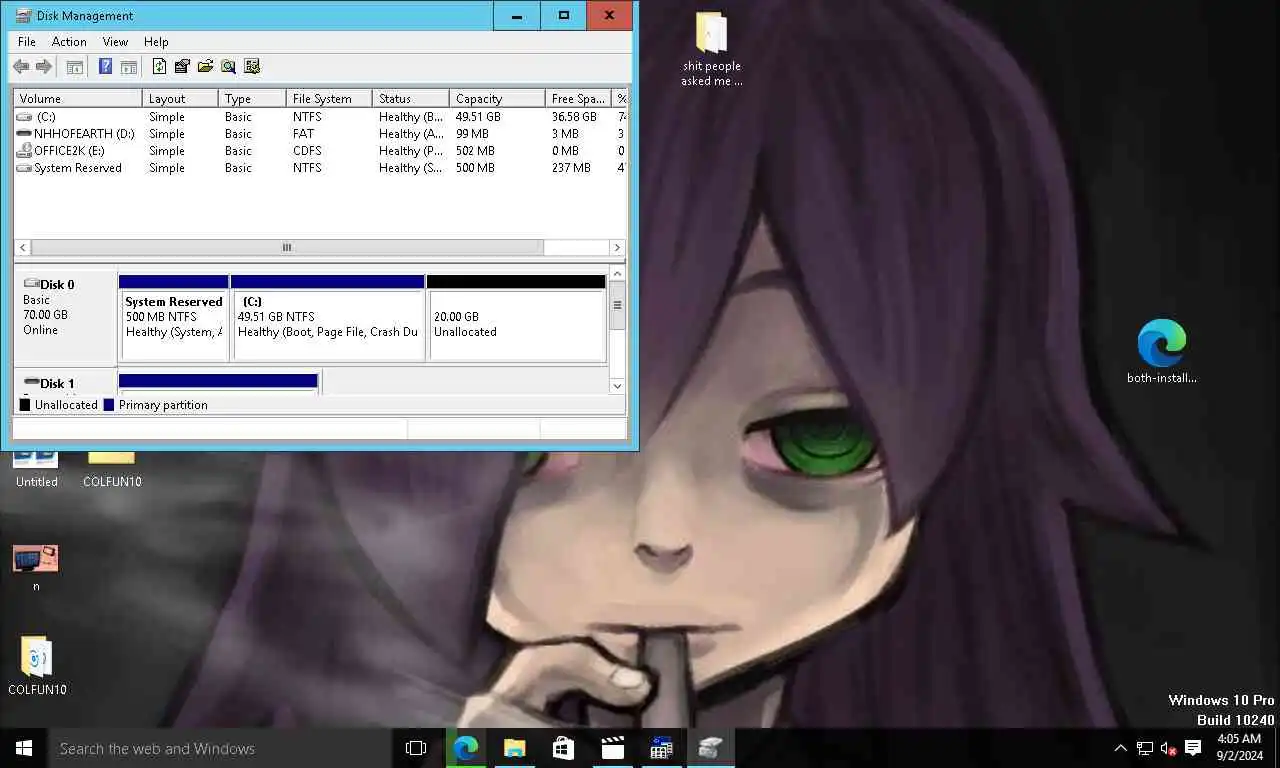The height and width of the screenshot is (768, 1280).
Task: Click the Back arrow toolbar icon
Action: point(21,67)
